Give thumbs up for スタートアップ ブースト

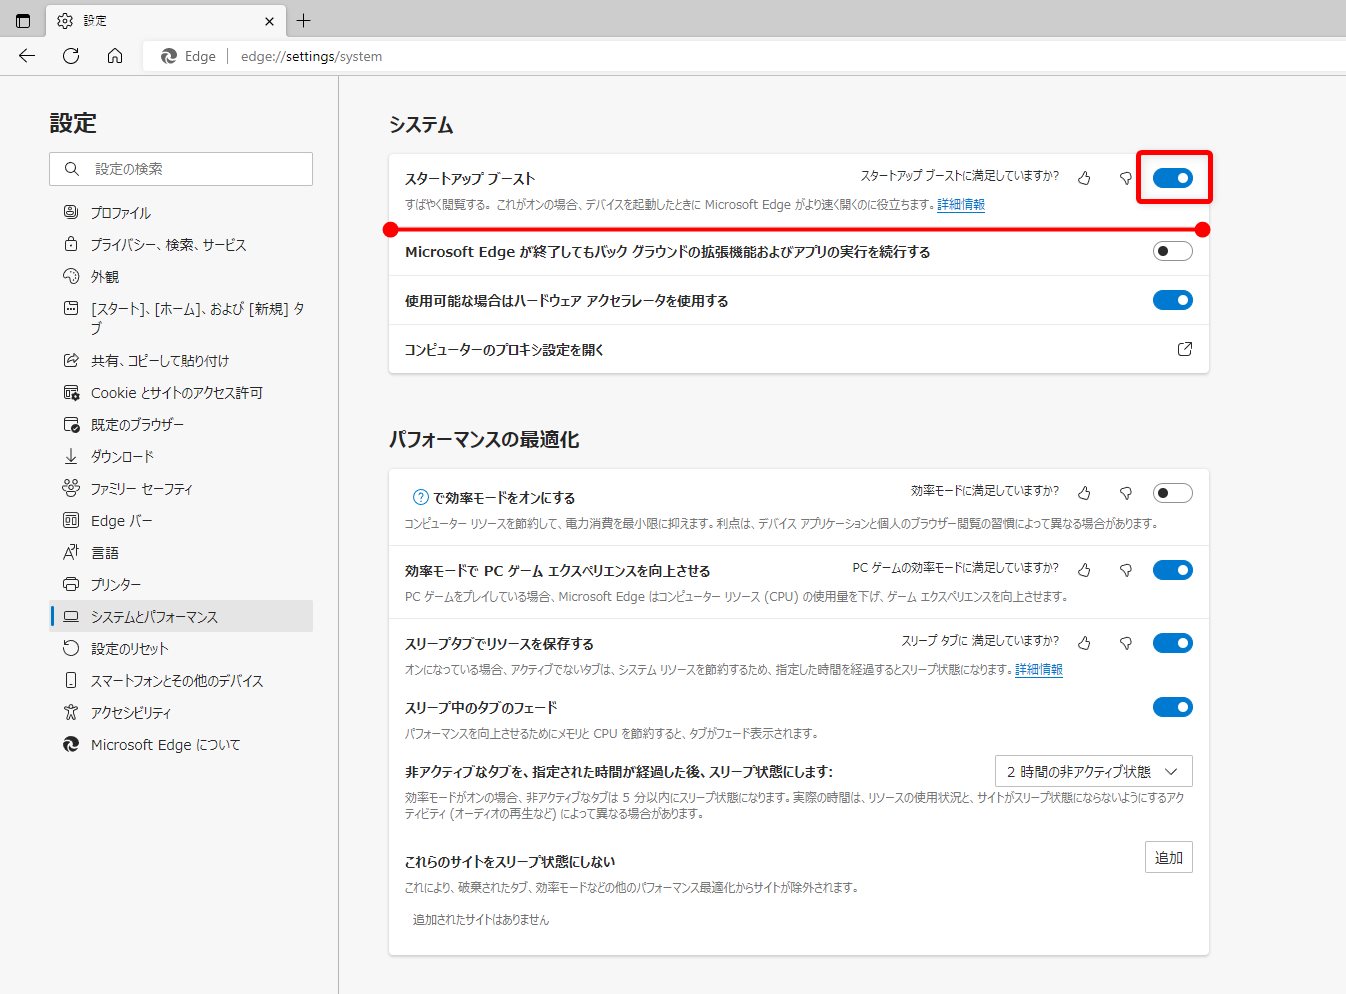tap(1084, 177)
